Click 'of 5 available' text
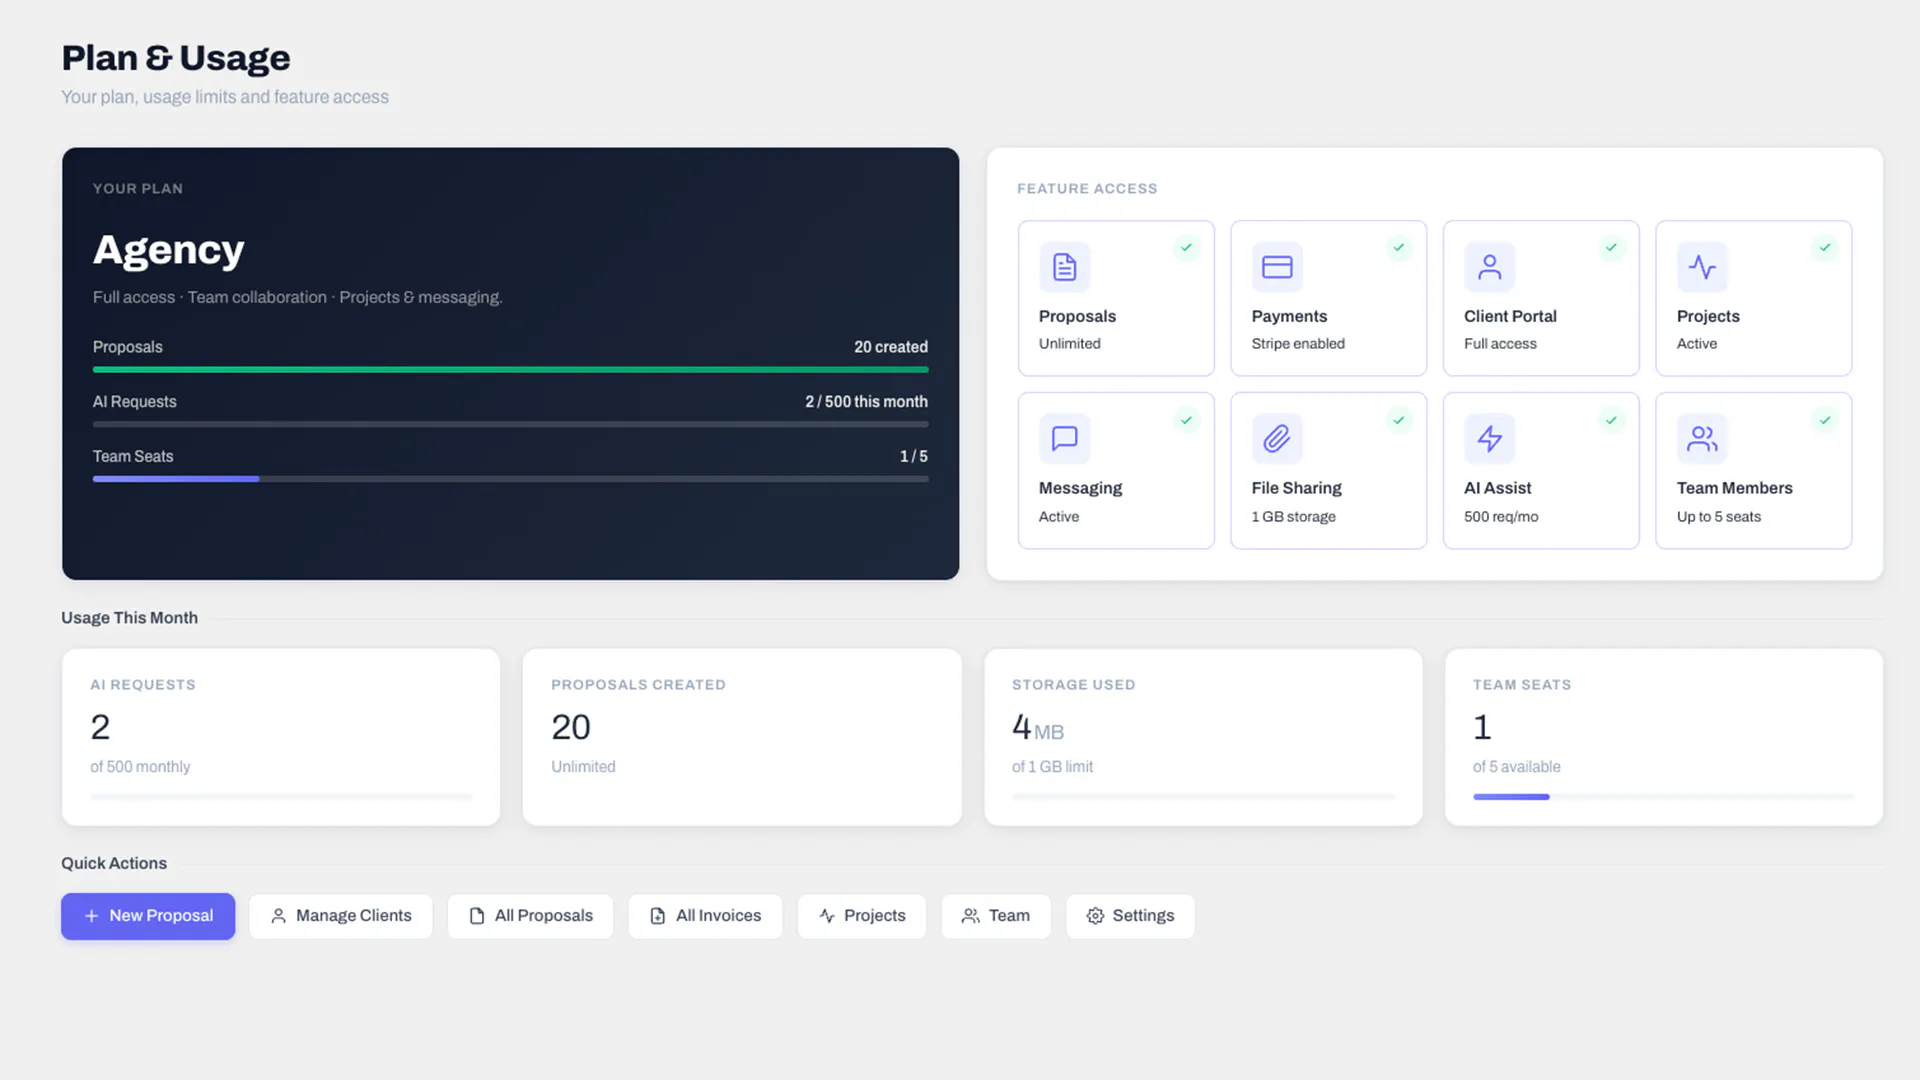Screen dimensions: 1920x1080 point(1516,767)
